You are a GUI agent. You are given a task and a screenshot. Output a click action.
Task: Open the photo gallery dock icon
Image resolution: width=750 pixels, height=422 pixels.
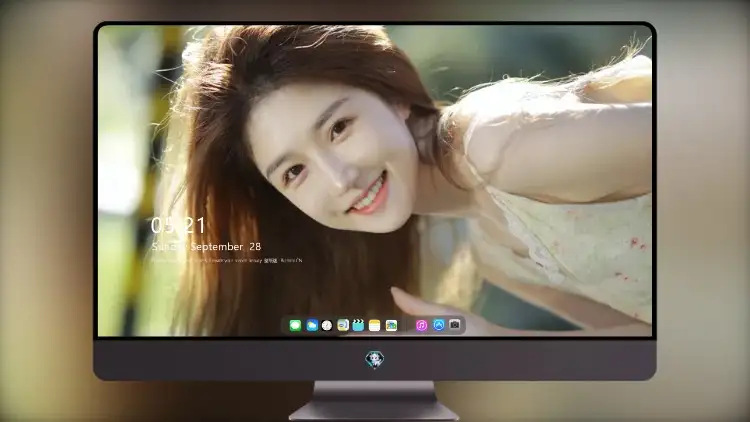tap(391, 325)
